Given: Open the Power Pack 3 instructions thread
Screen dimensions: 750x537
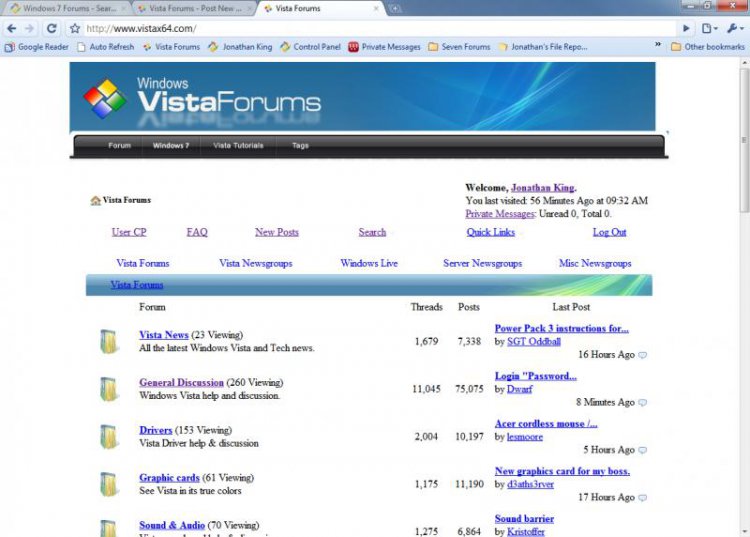Looking at the screenshot, I should point(562,329).
